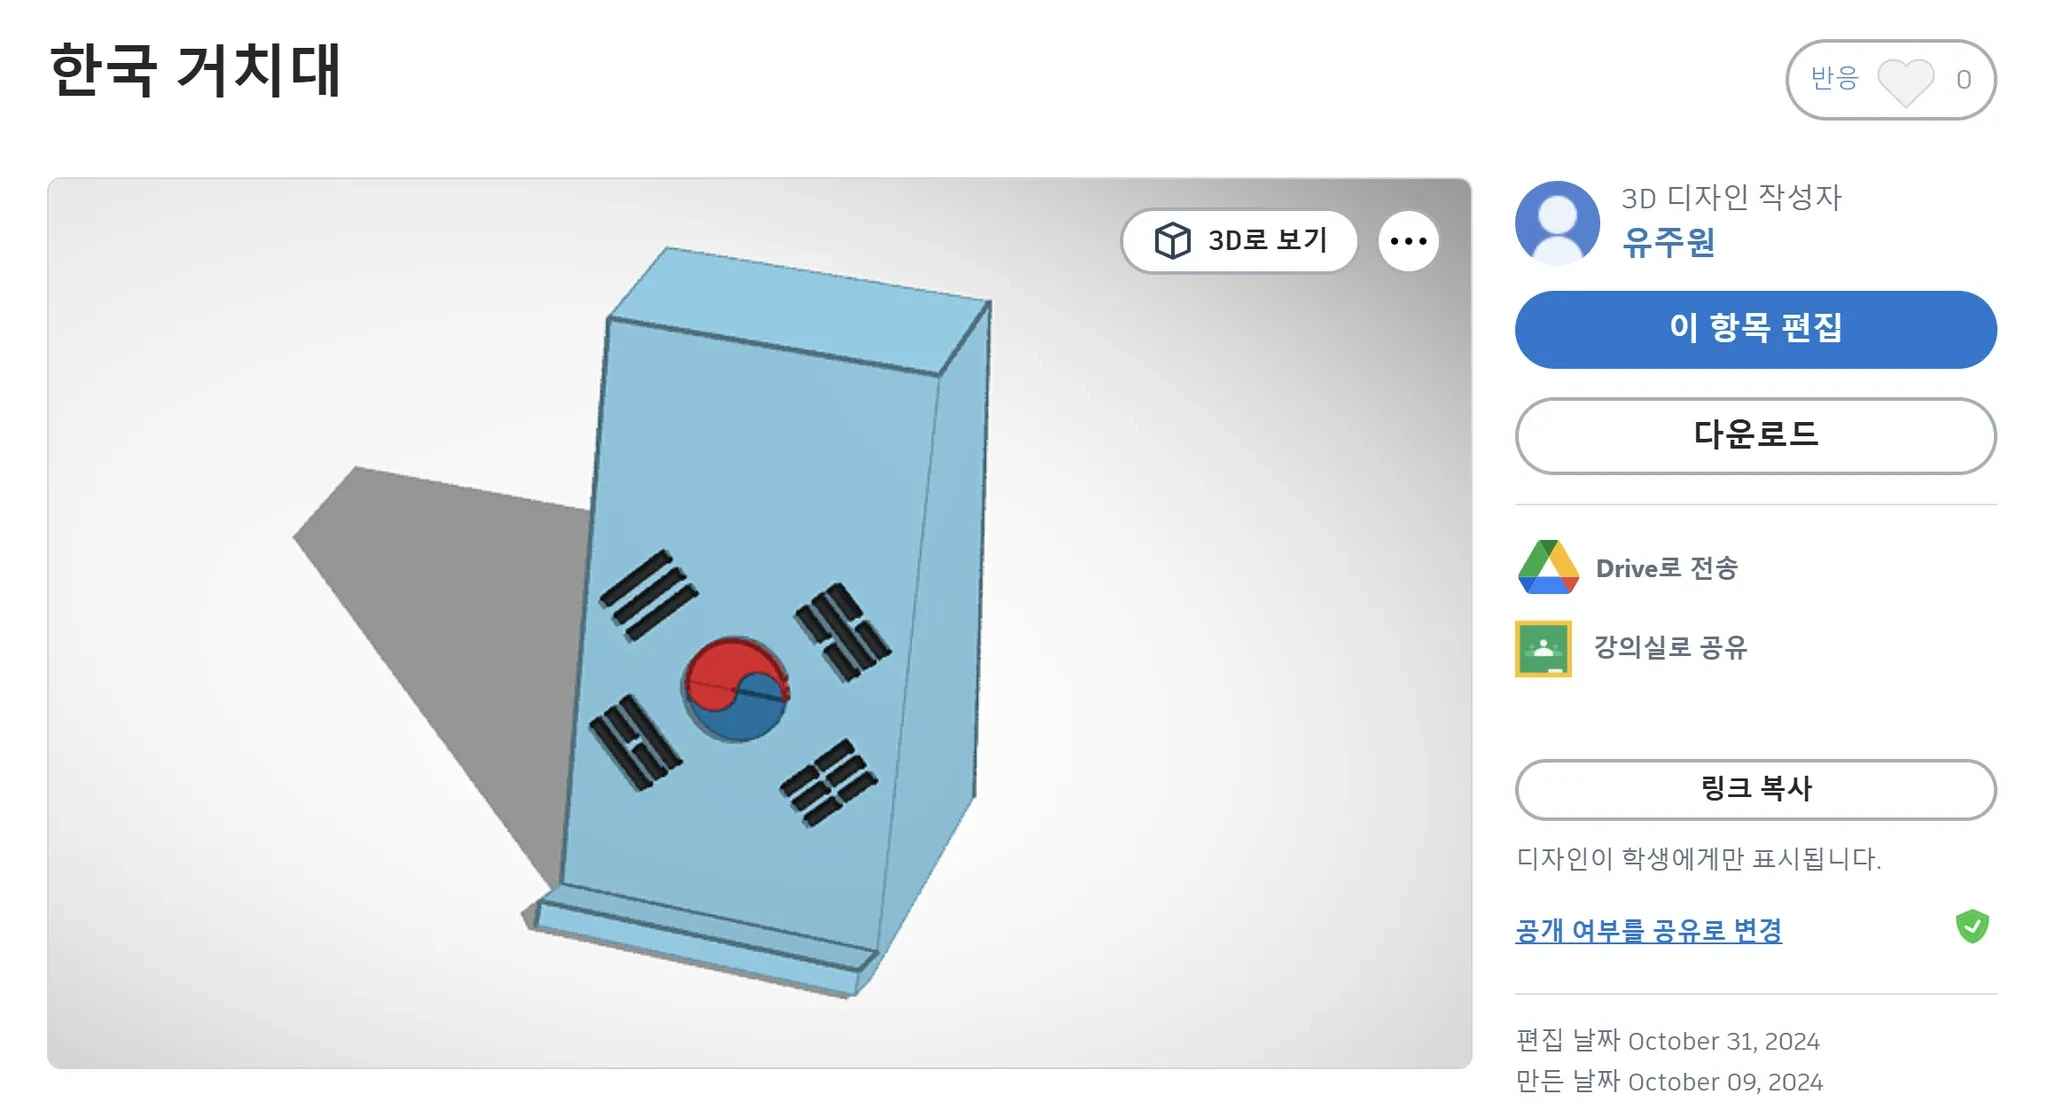Toggle the 반응 reaction button
Image resolution: width=2048 pixels, height=1110 pixels.
click(1890, 80)
